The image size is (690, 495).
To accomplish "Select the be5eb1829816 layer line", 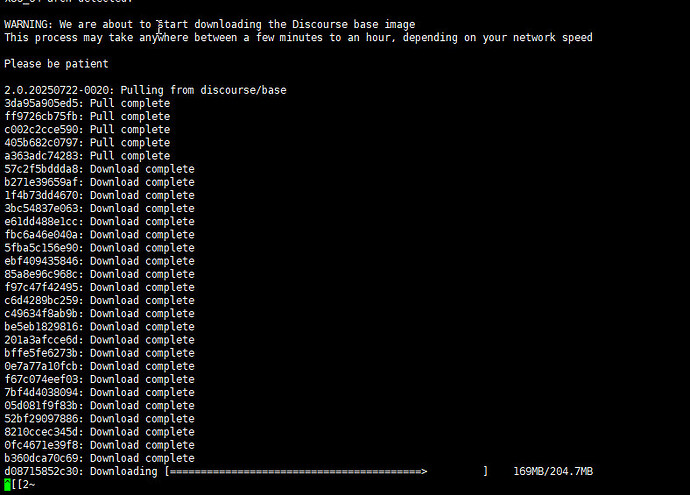I will (x=99, y=327).
